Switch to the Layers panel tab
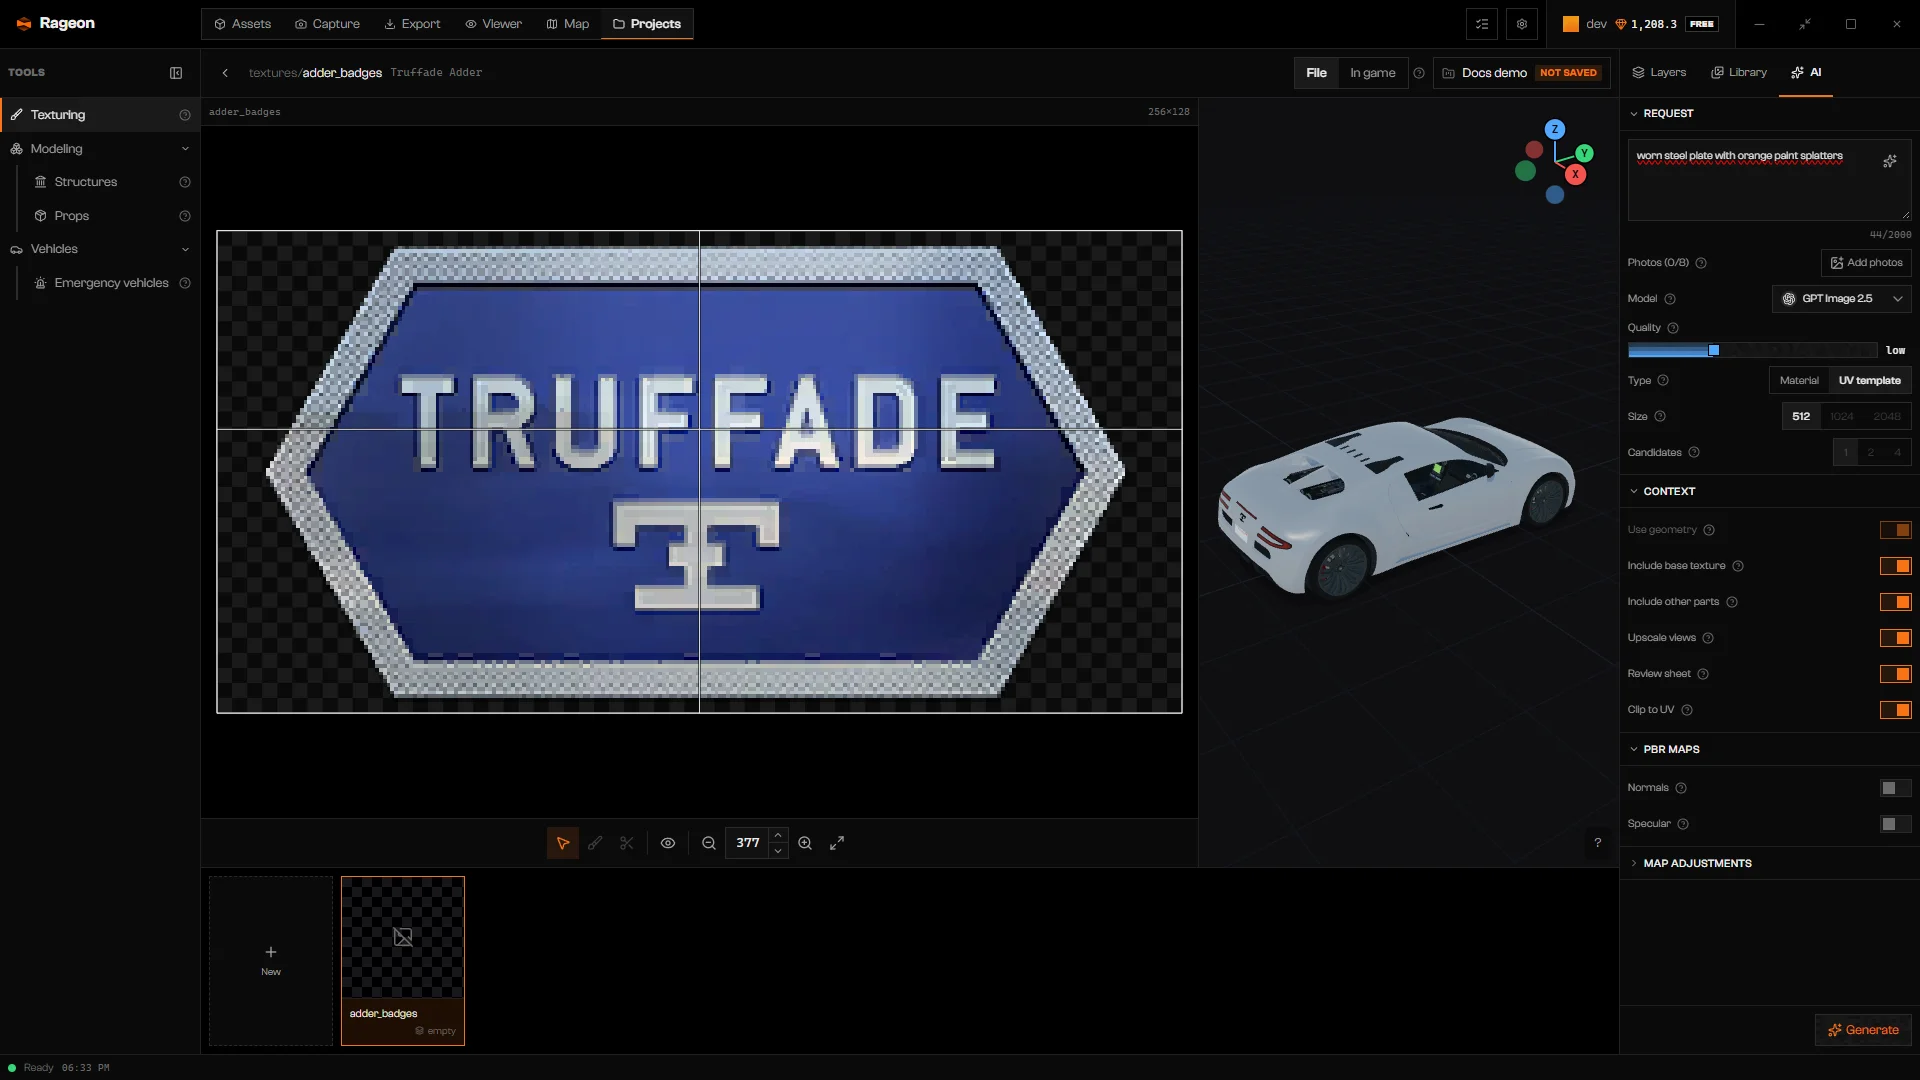This screenshot has width=1920, height=1080. (x=1659, y=73)
